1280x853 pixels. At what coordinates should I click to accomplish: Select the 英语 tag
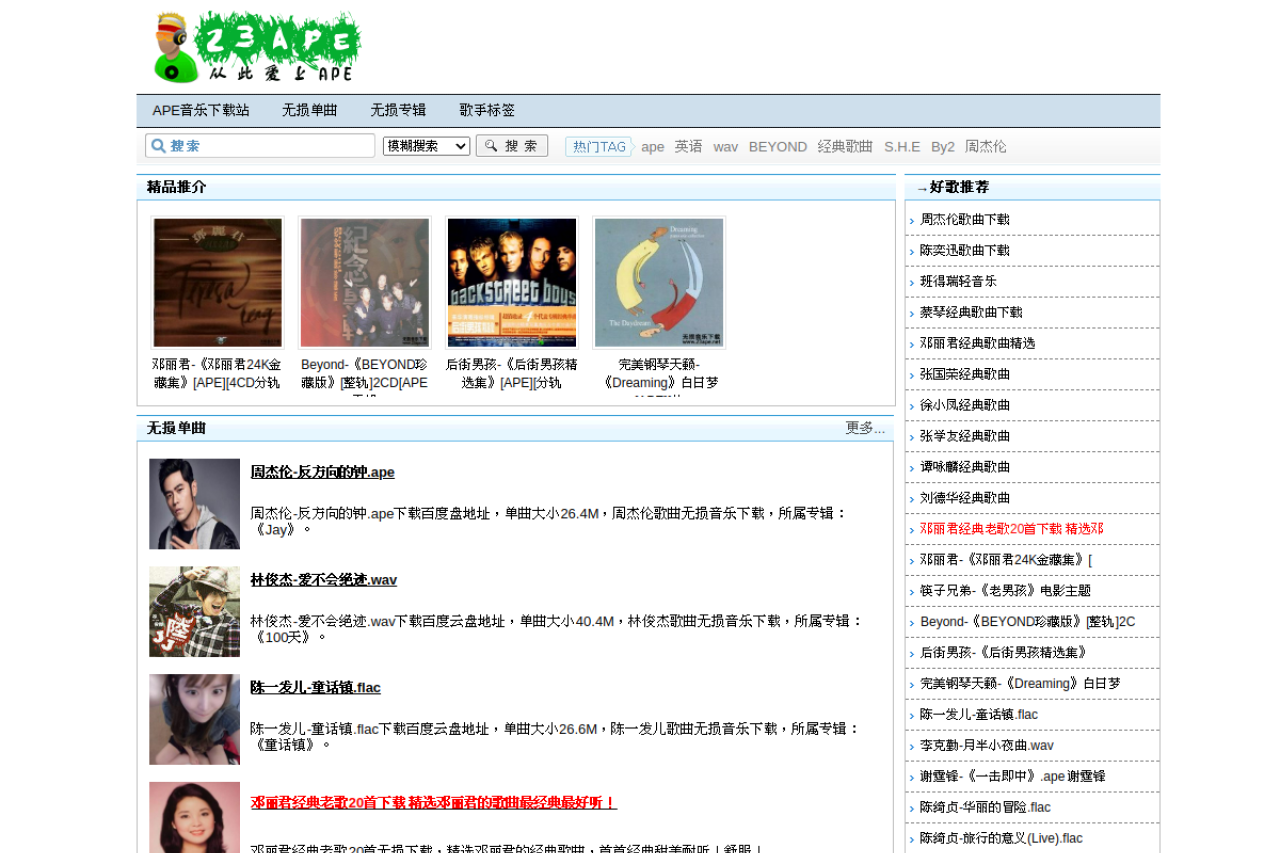(688, 147)
